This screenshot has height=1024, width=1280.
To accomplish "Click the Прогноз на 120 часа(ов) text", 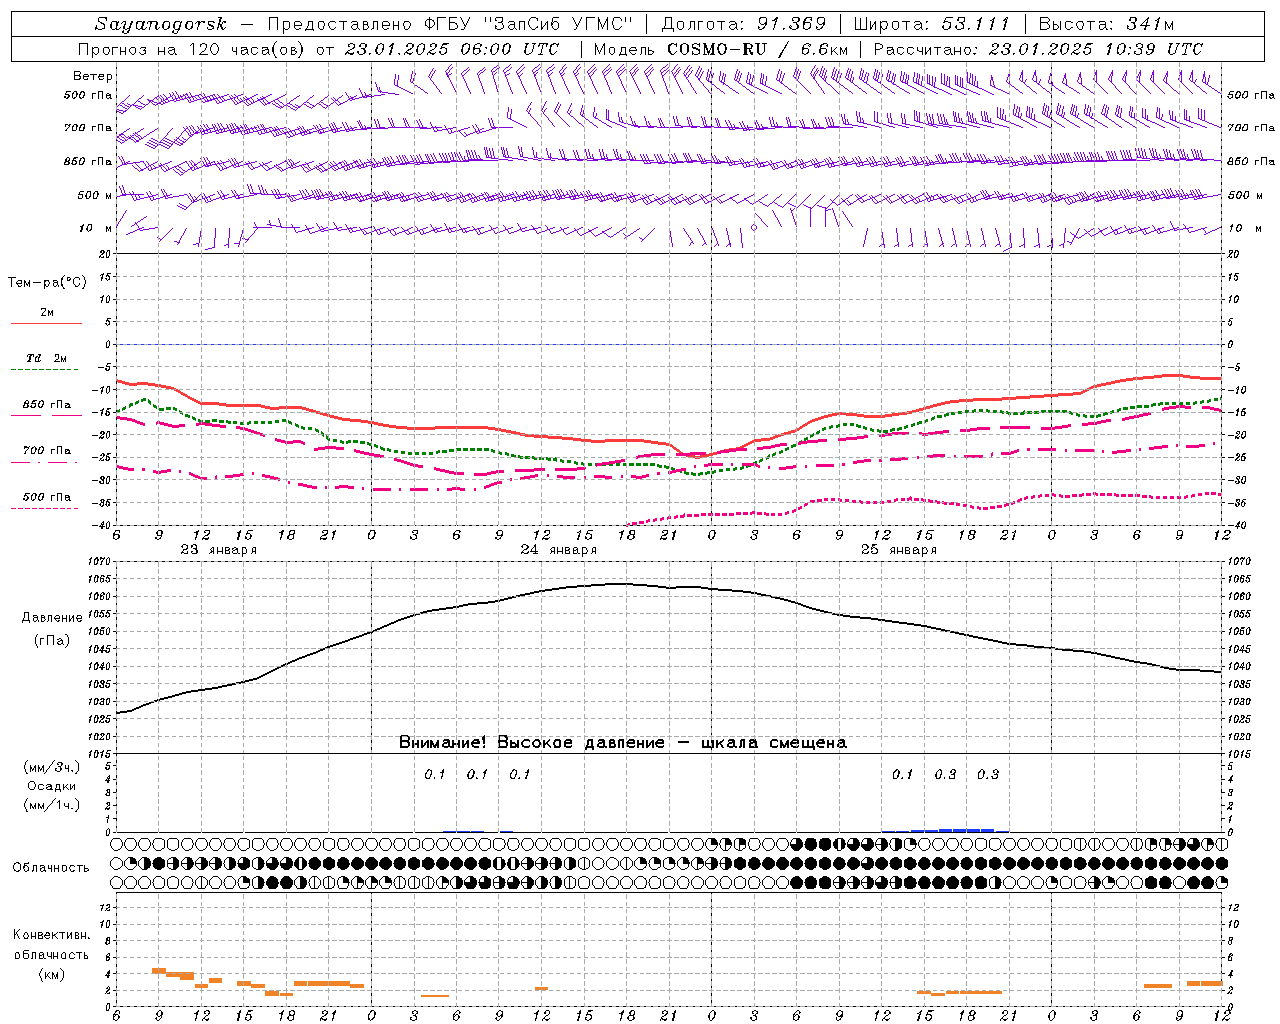I will tap(193, 49).
